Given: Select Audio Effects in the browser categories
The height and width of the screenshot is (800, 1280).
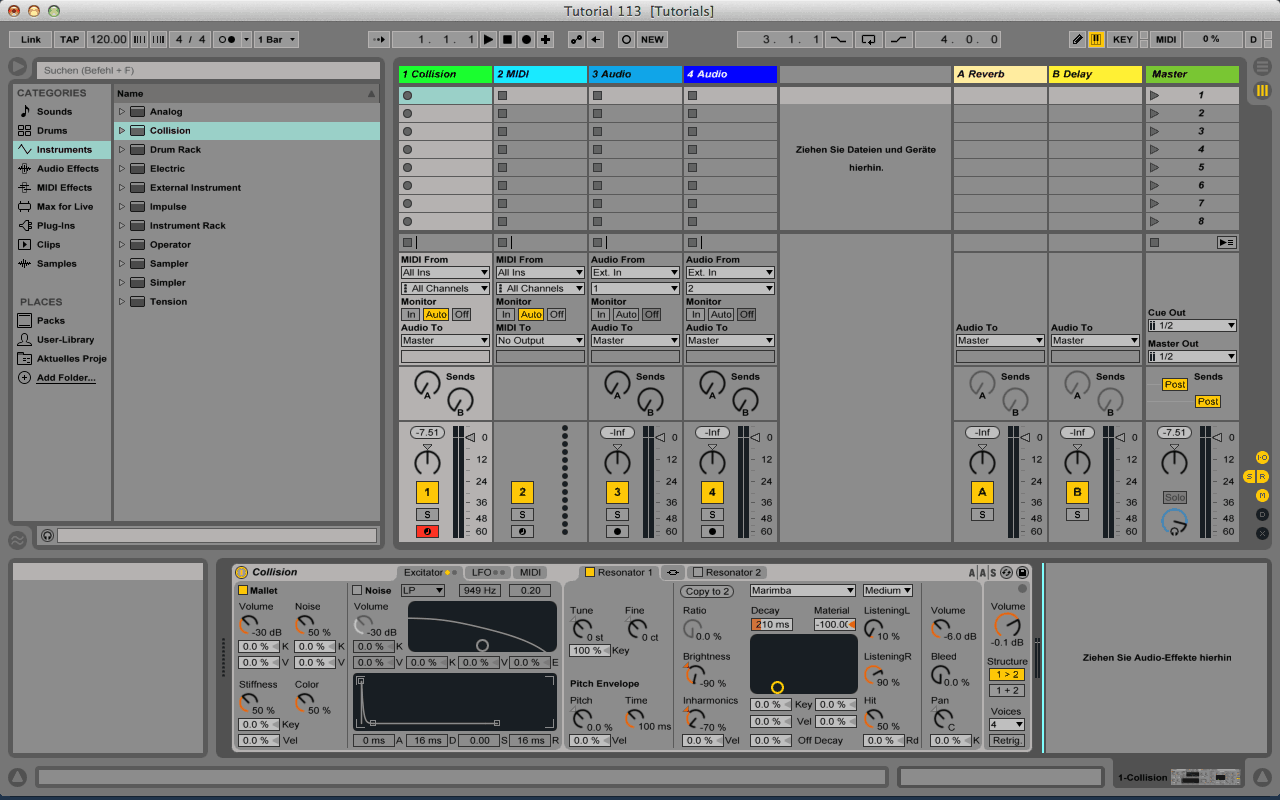Looking at the screenshot, I should click(x=67, y=169).
